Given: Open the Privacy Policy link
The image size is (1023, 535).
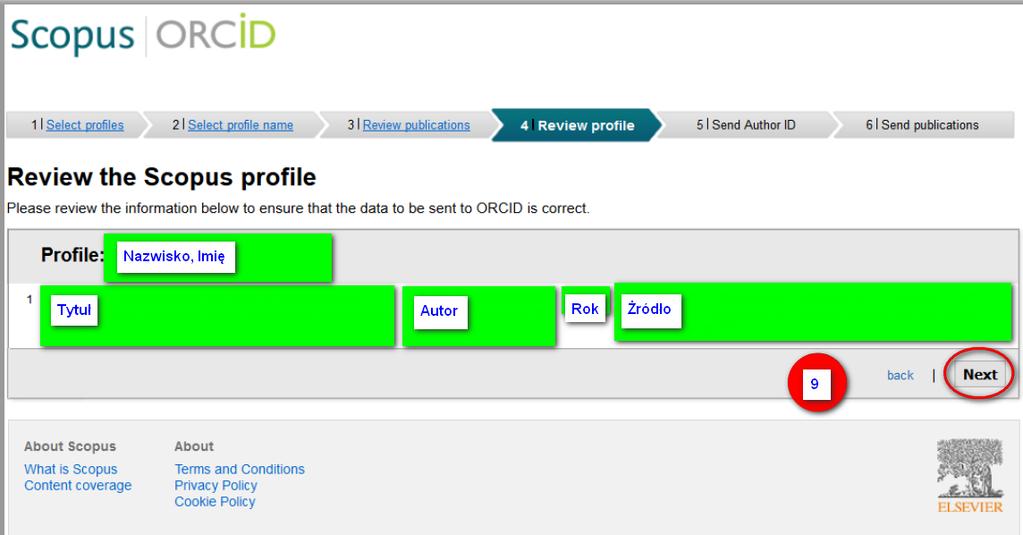Looking at the screenshot, I should 215,485.
